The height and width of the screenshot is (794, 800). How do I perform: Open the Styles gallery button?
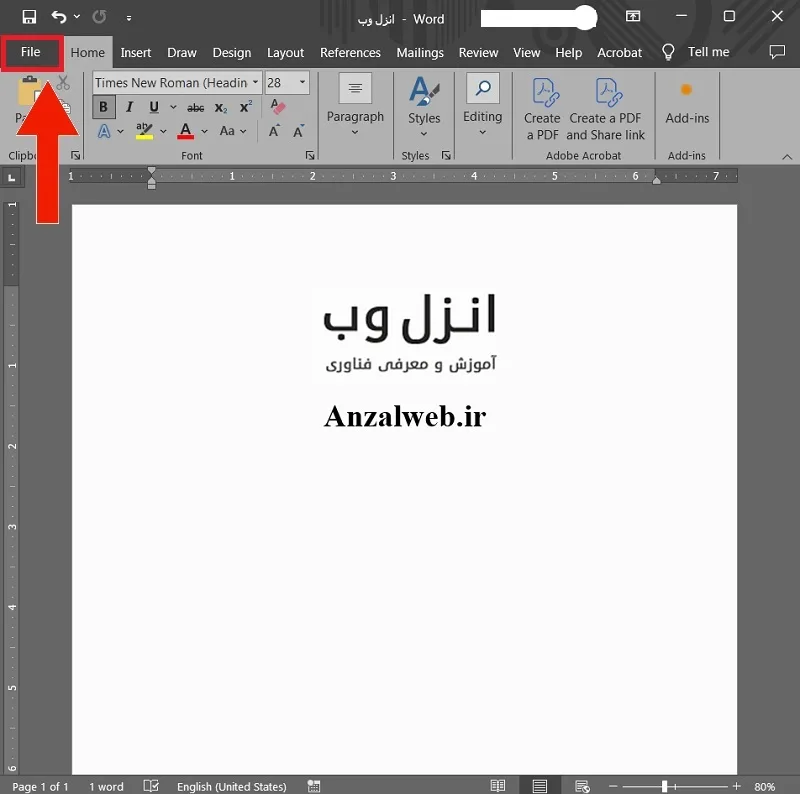coord(424,107)
